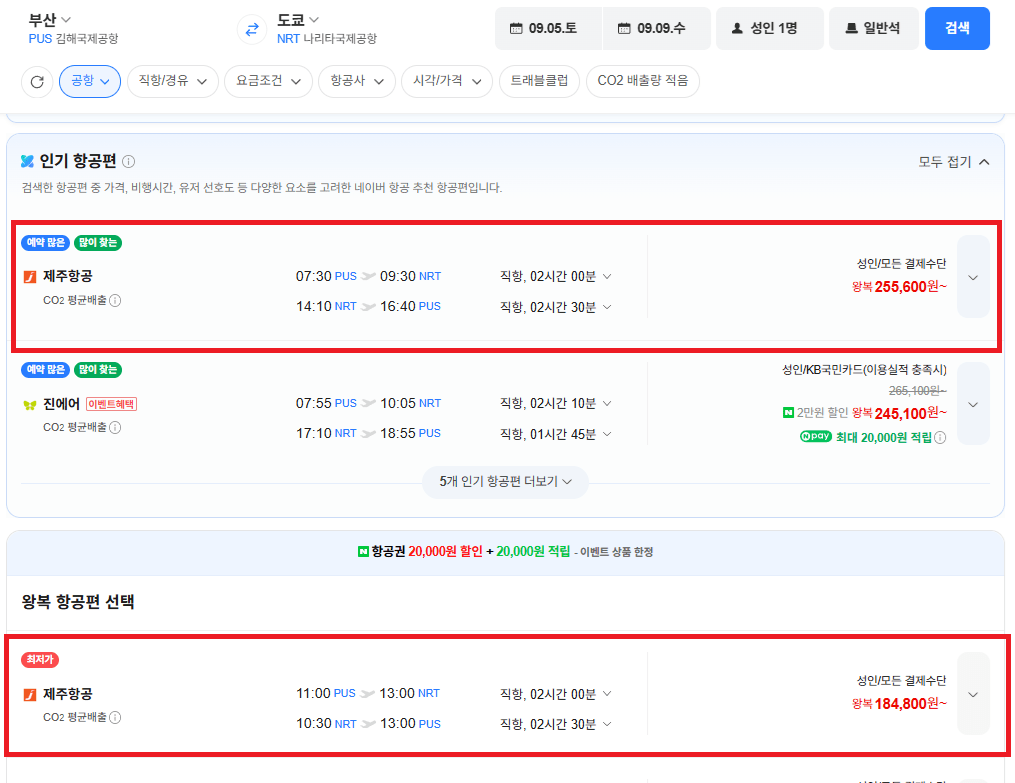
Task: Click the 최저가 badge
Action: (40, 660)
